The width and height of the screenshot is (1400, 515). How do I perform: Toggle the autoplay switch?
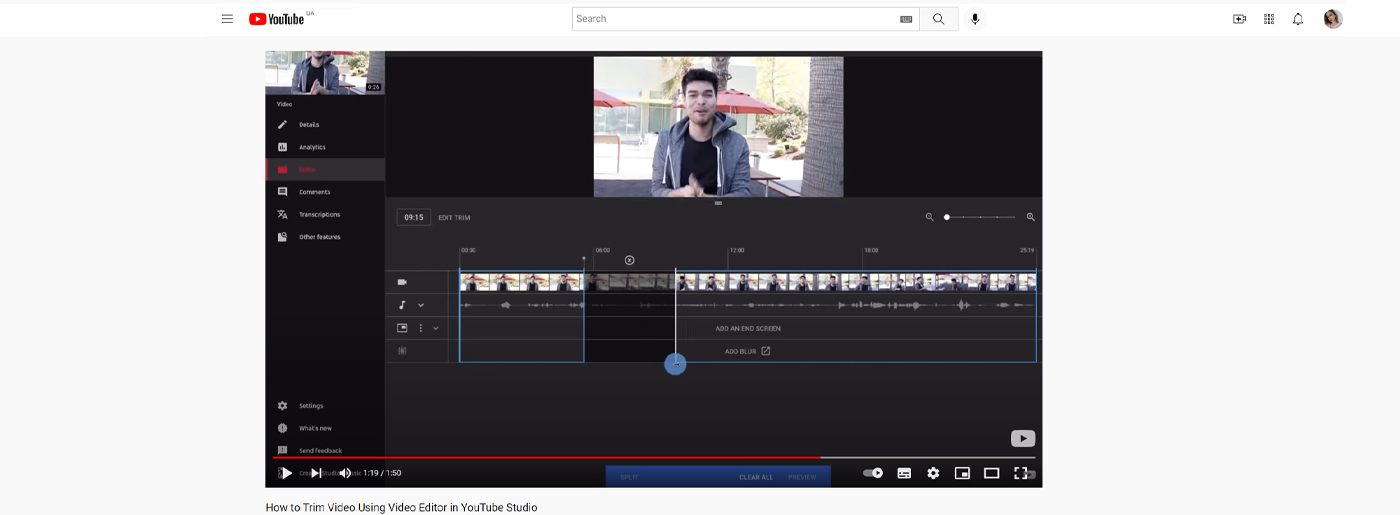click(x=874, y=473)
